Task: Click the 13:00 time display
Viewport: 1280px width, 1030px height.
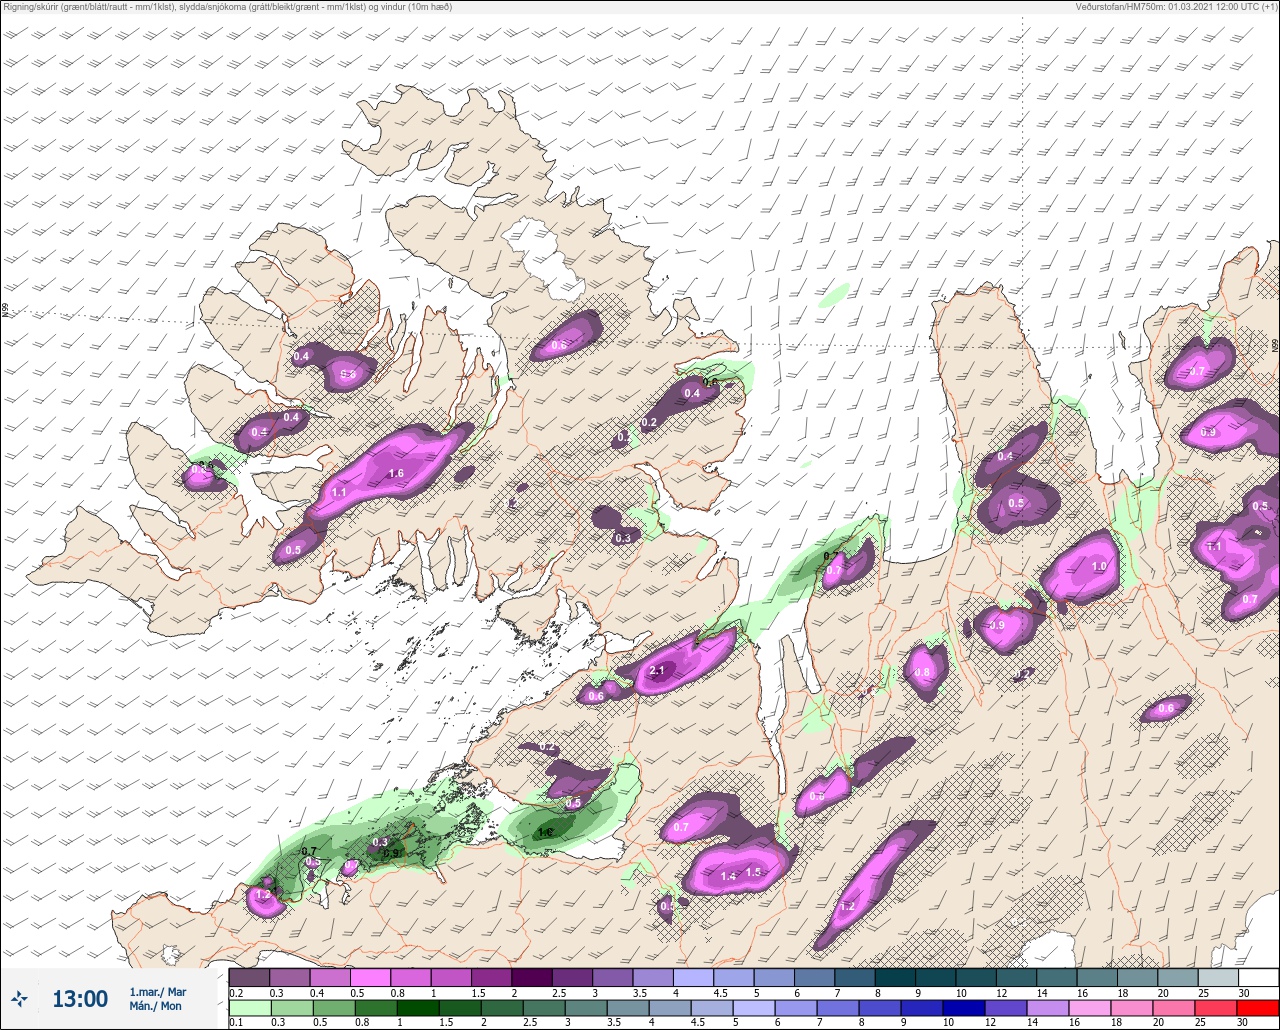Action: [x=80, y=998]
